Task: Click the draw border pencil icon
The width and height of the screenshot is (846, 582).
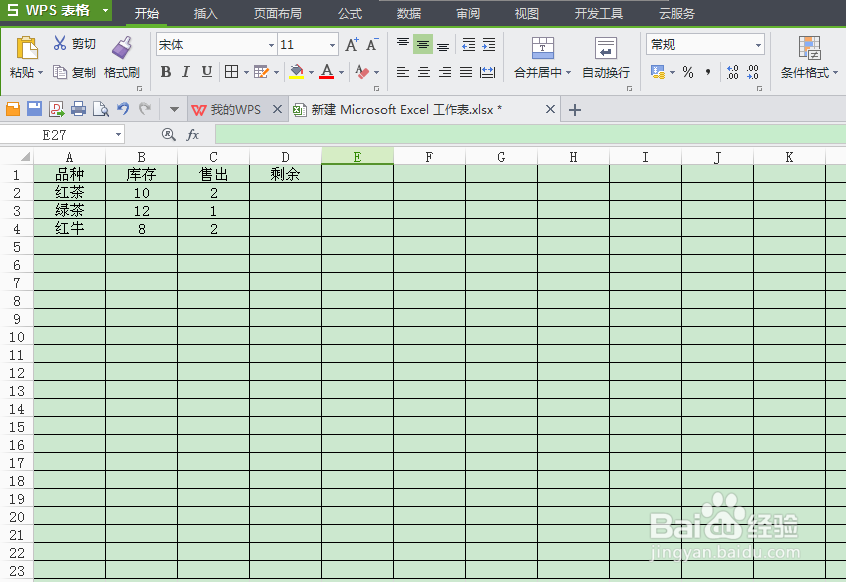Action: pos(261,72)
